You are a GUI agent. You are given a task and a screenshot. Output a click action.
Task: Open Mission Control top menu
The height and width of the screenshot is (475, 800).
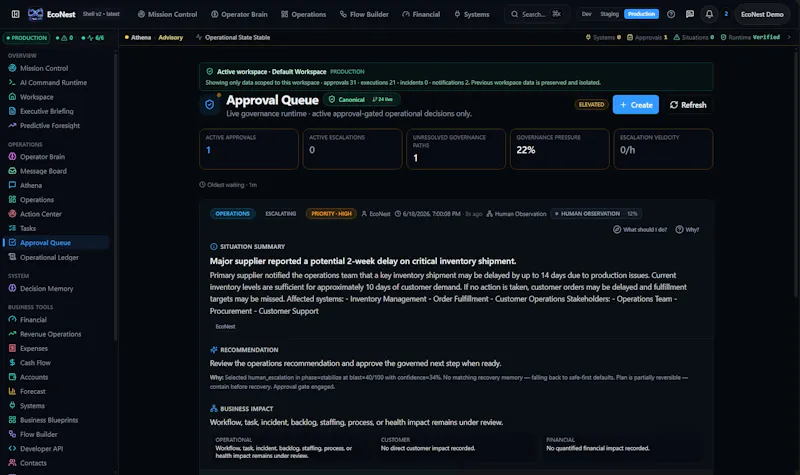point(167,14)
